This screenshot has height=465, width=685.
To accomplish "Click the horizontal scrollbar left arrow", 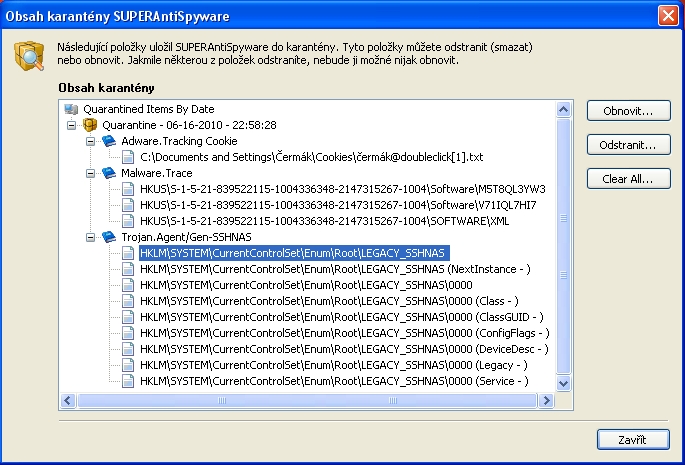I will 68,400.
